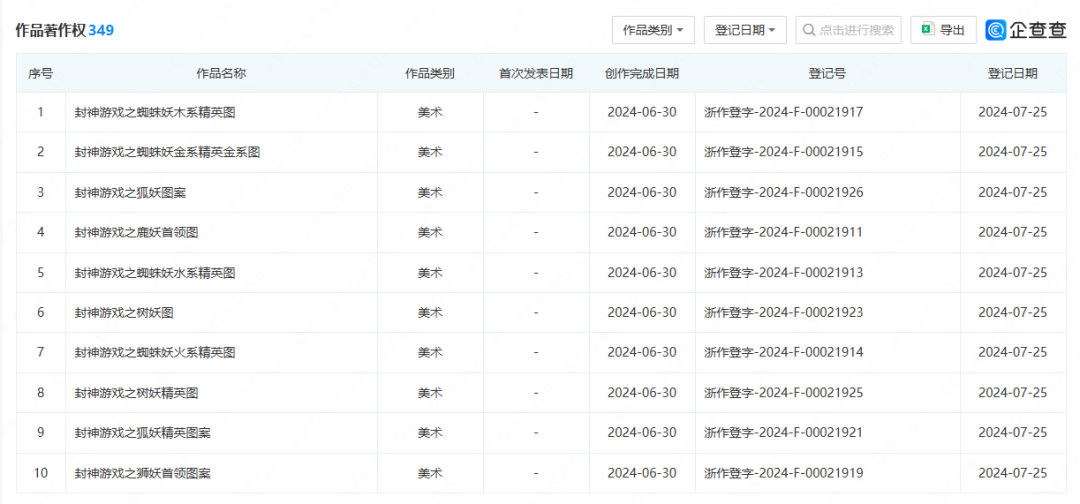Open the 登记日期 filter dropdown
1080x504 pixels.
click(x=745, y=30)
